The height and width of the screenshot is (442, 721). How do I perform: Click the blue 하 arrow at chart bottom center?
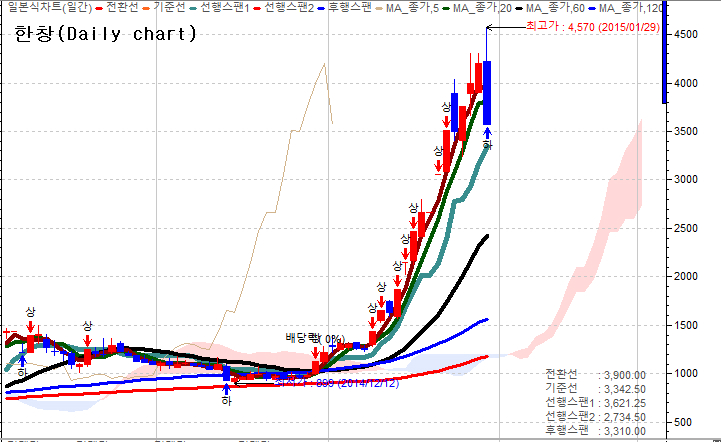(x=226, y=395)
